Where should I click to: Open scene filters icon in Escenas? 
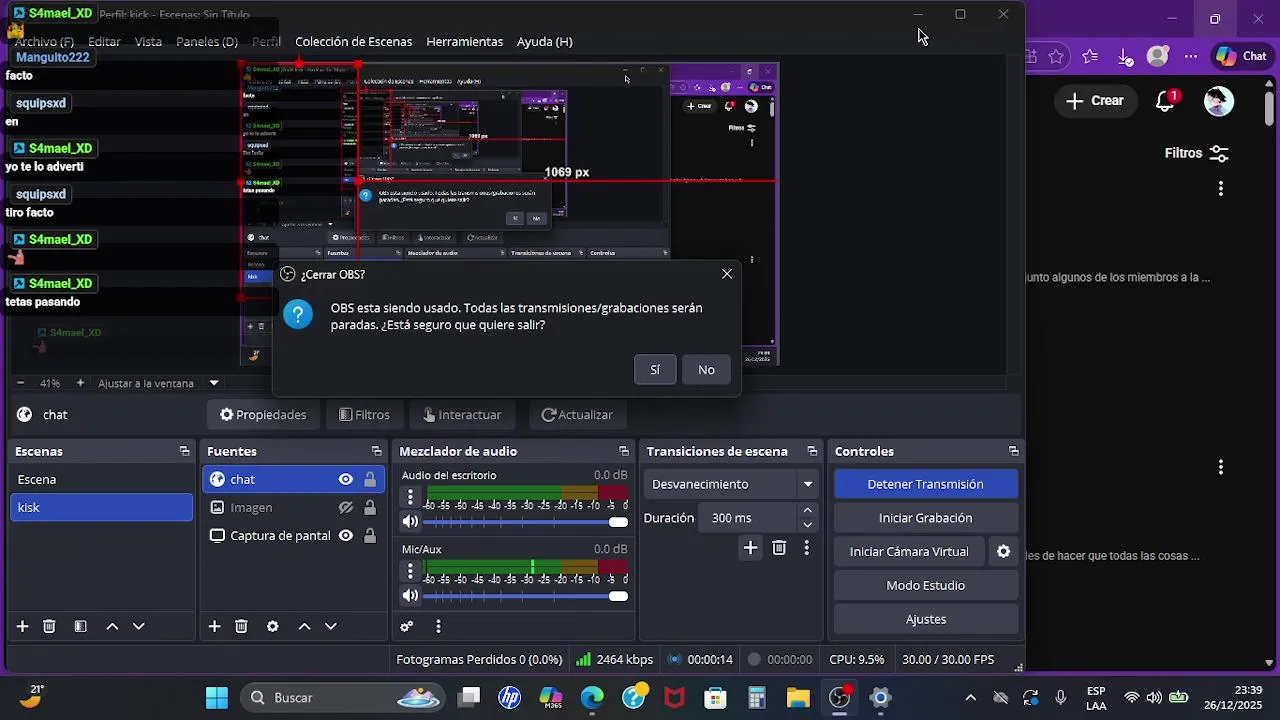tap(80, 627)
